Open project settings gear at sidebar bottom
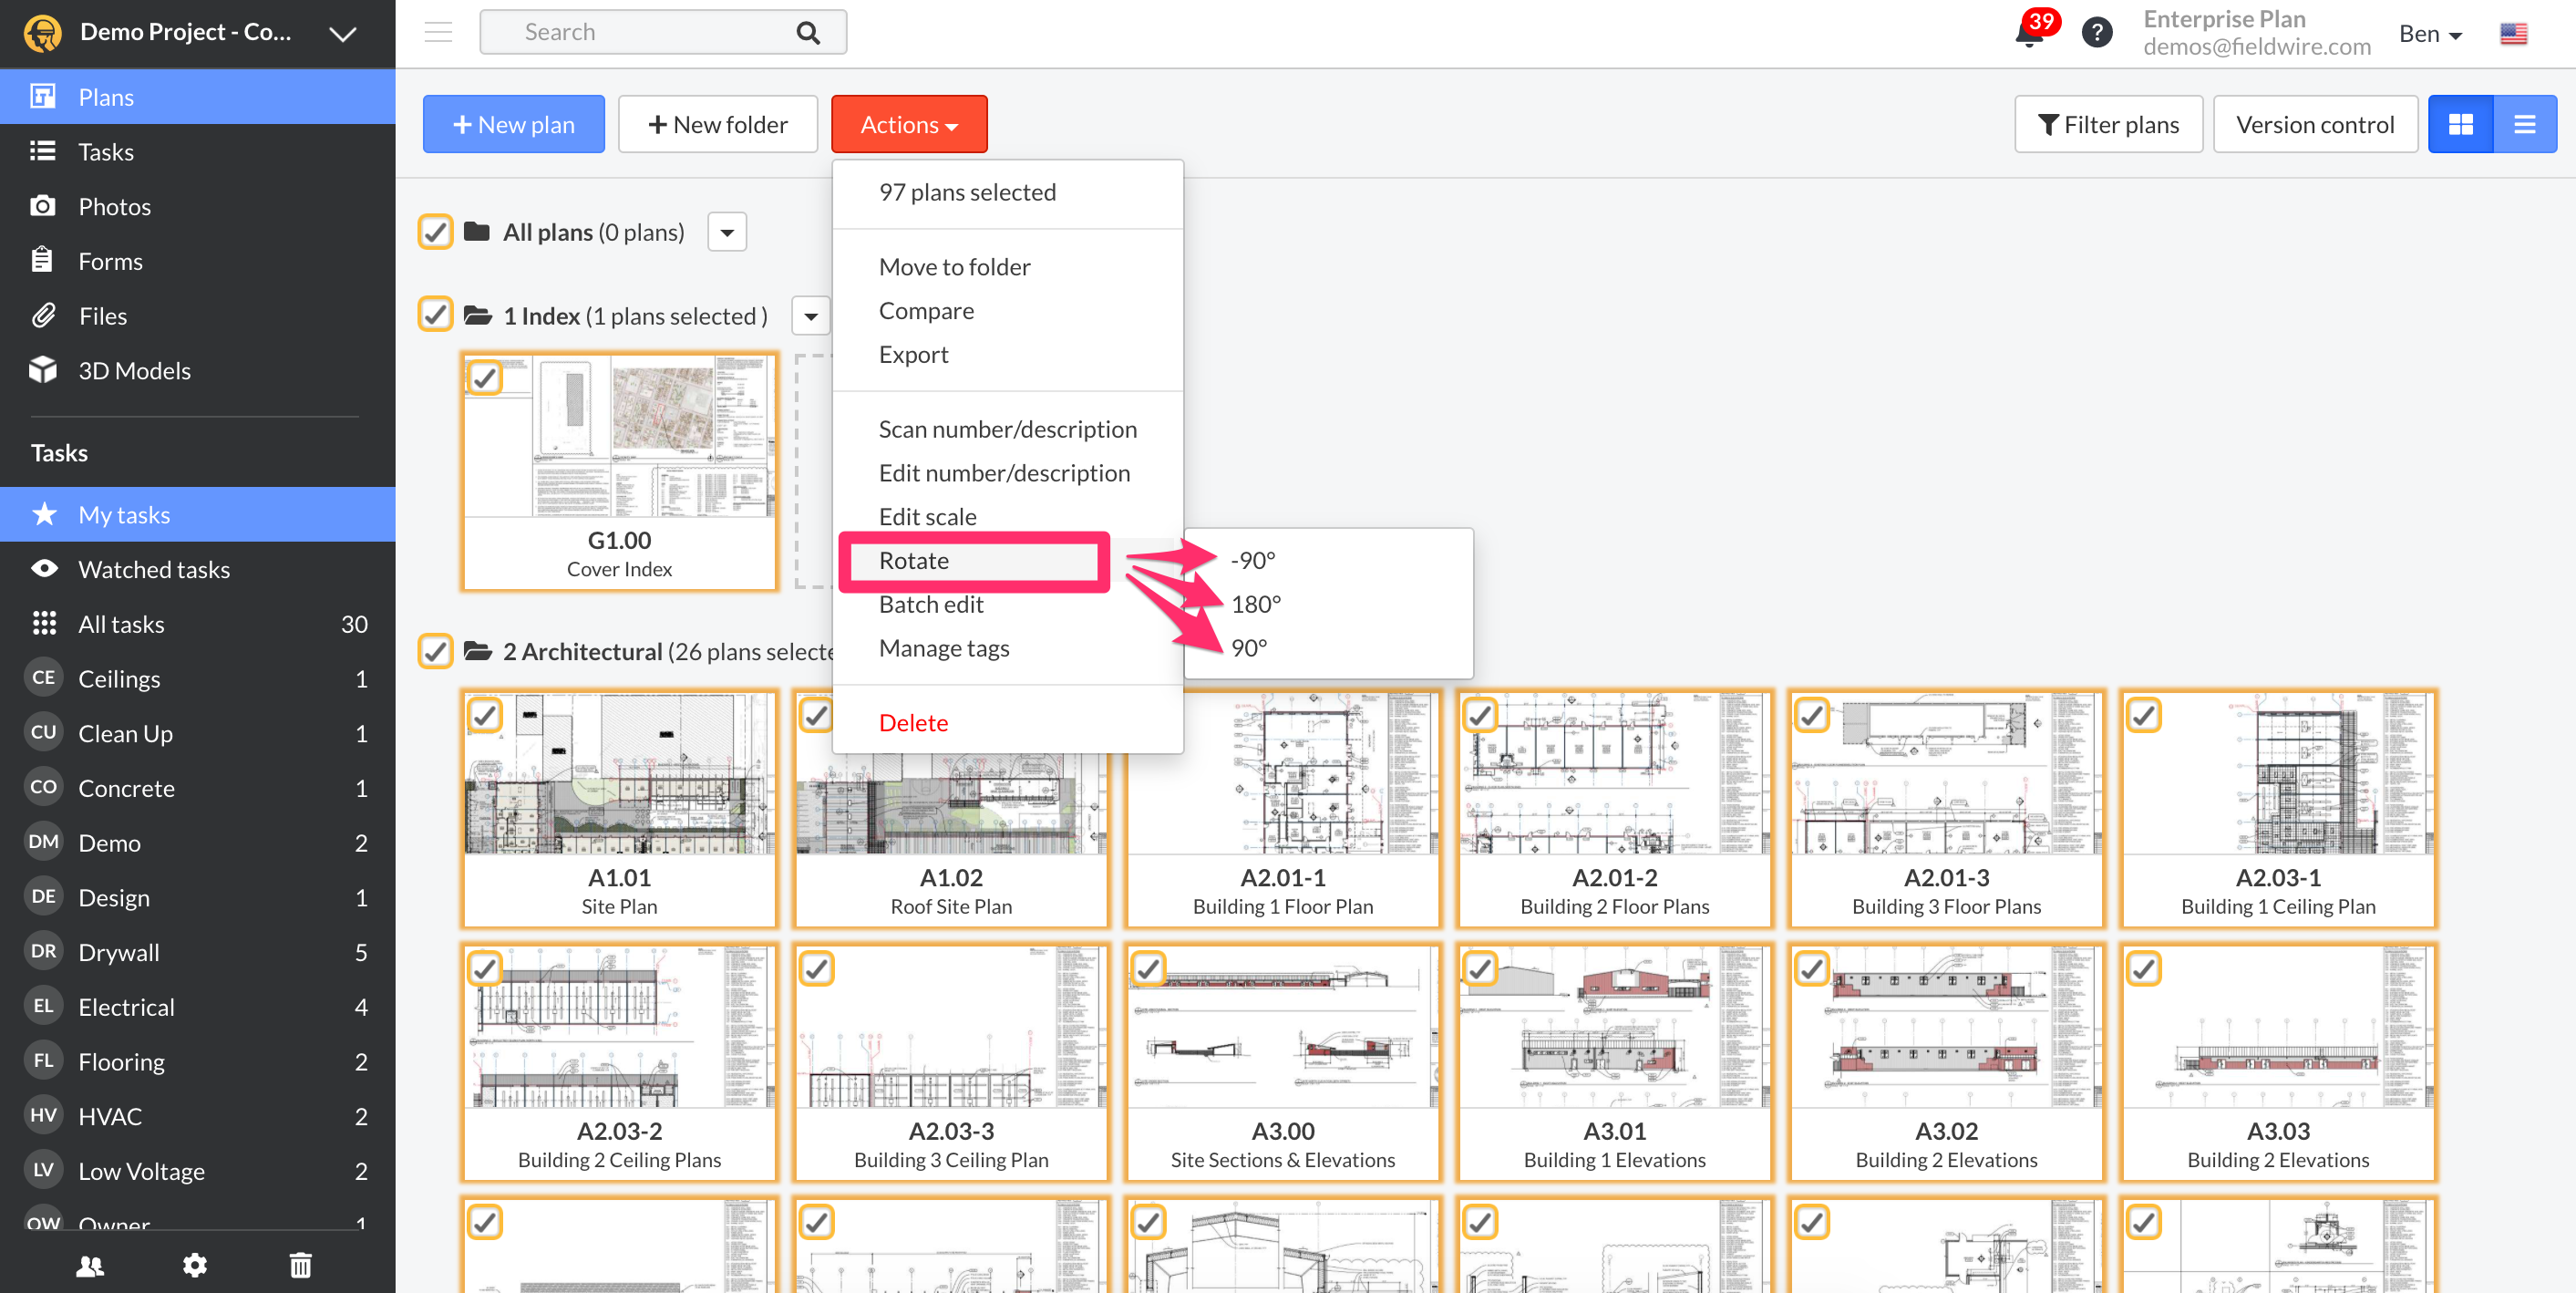 click(195, 1264)
